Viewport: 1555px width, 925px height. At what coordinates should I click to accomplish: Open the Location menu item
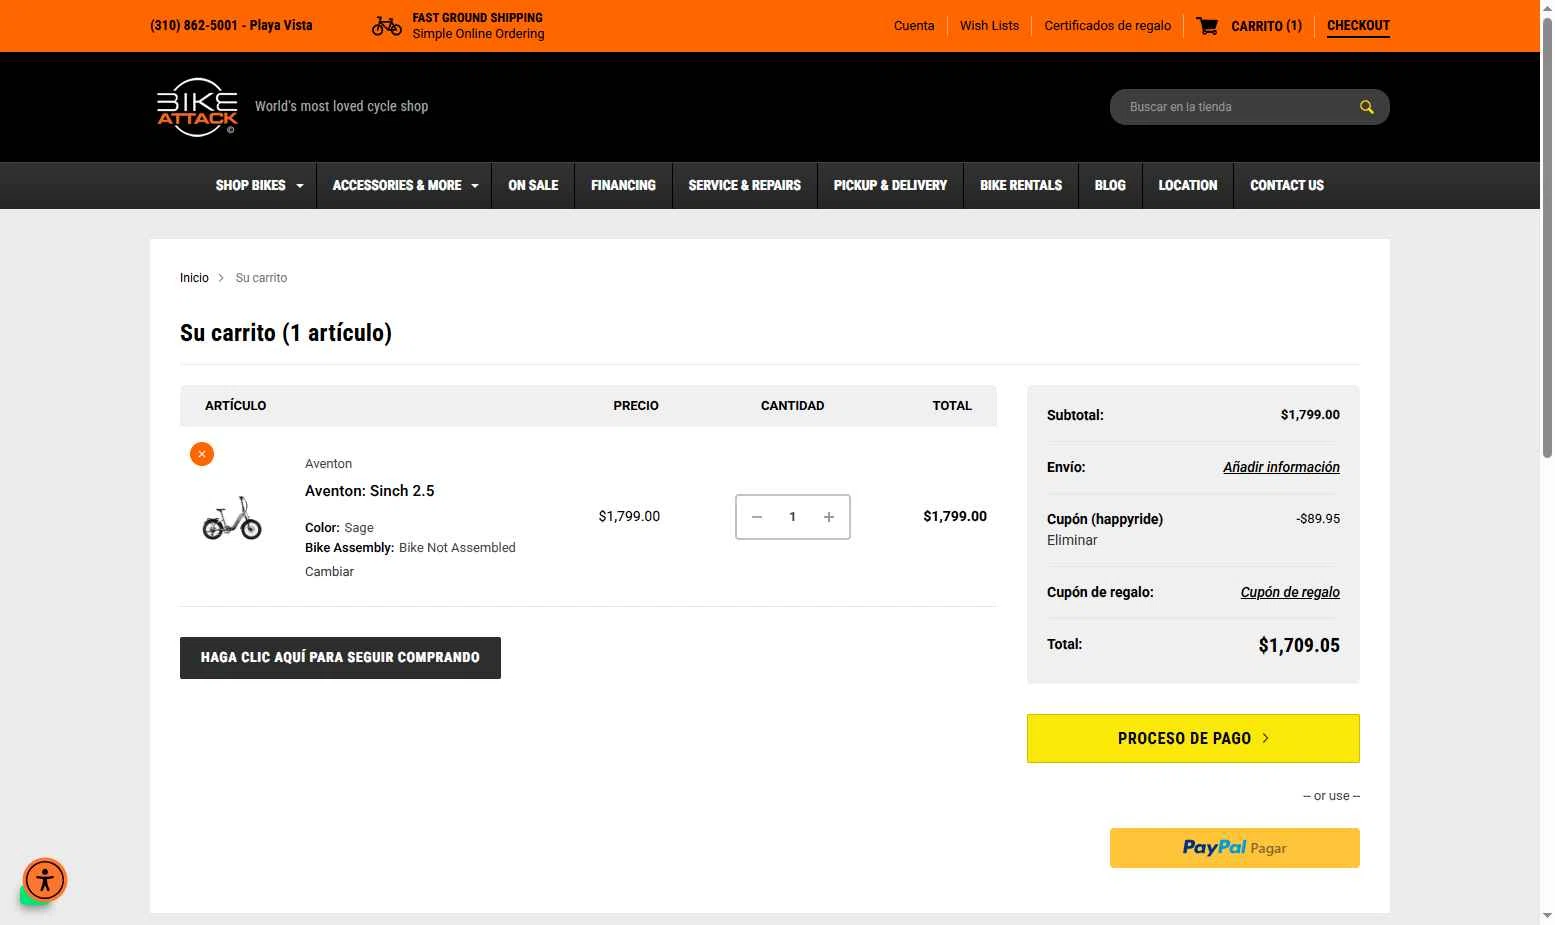pyautogui.click(x=1188, y=185)
